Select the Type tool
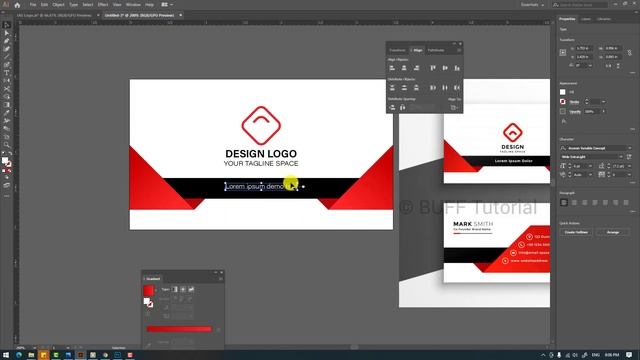The image size is (640, 360). (x=7, y=73)
